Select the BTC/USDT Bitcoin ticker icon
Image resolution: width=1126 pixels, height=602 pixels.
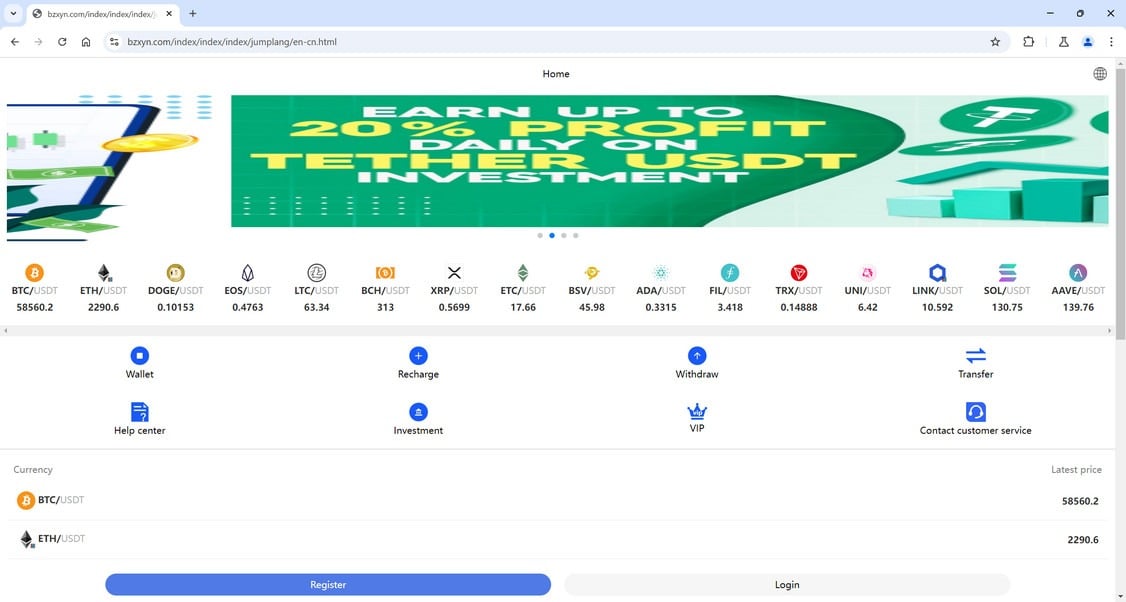coord(34,273)
